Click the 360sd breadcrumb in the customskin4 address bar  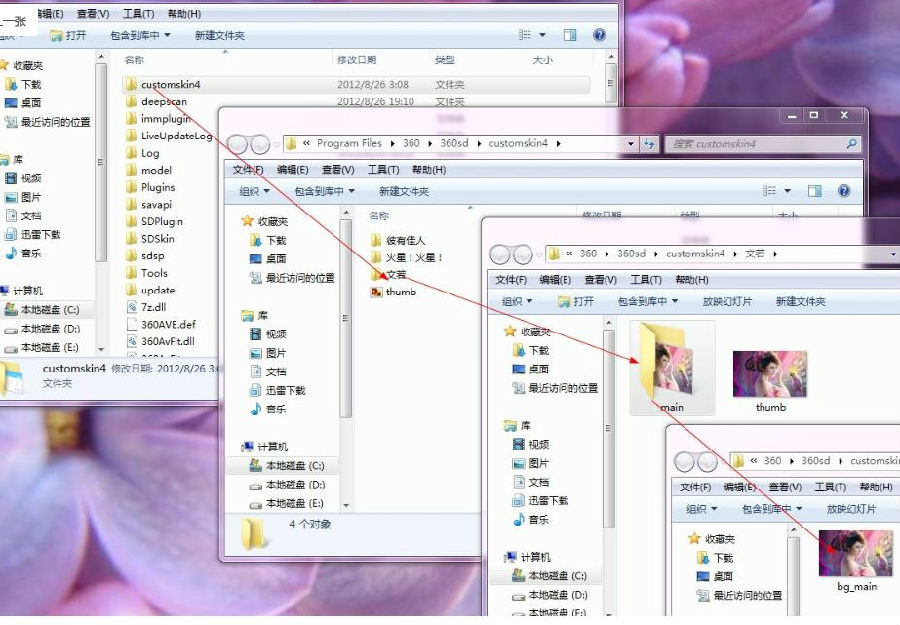(x=454, y=143)
